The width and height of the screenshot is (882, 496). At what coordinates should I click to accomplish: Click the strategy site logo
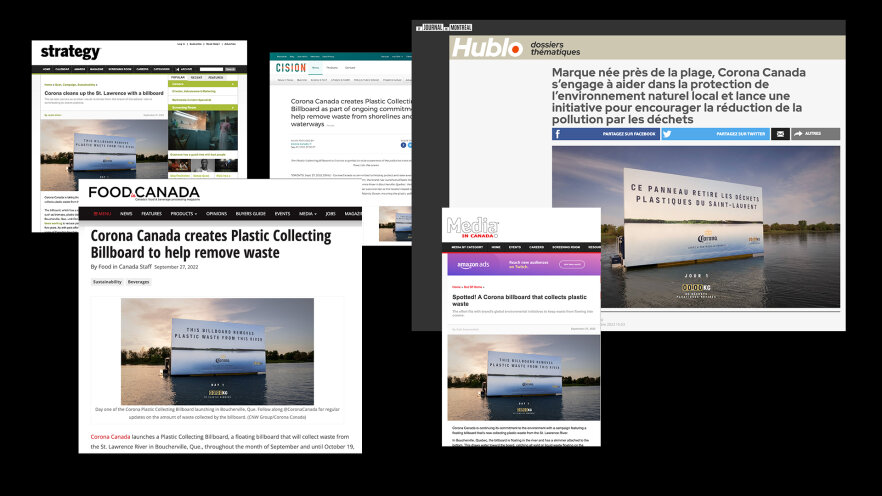tap(70, 52)
